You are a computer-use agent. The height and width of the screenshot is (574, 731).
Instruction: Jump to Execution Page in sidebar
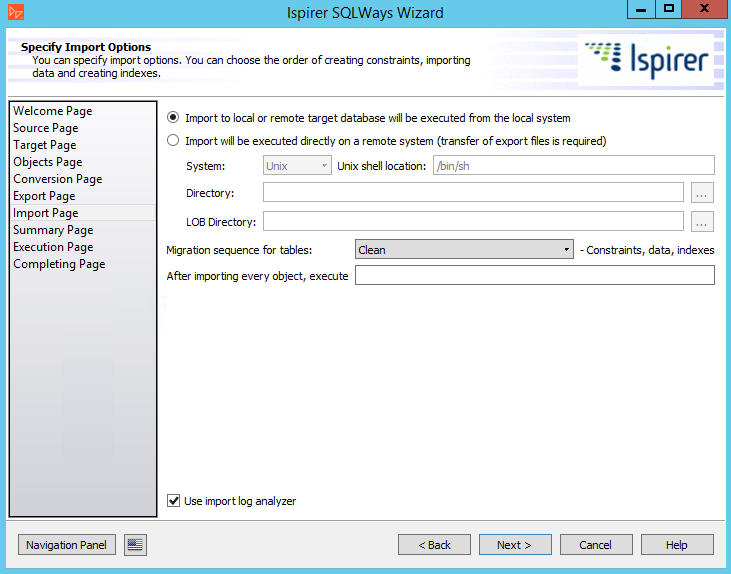(x=53, y=247)
